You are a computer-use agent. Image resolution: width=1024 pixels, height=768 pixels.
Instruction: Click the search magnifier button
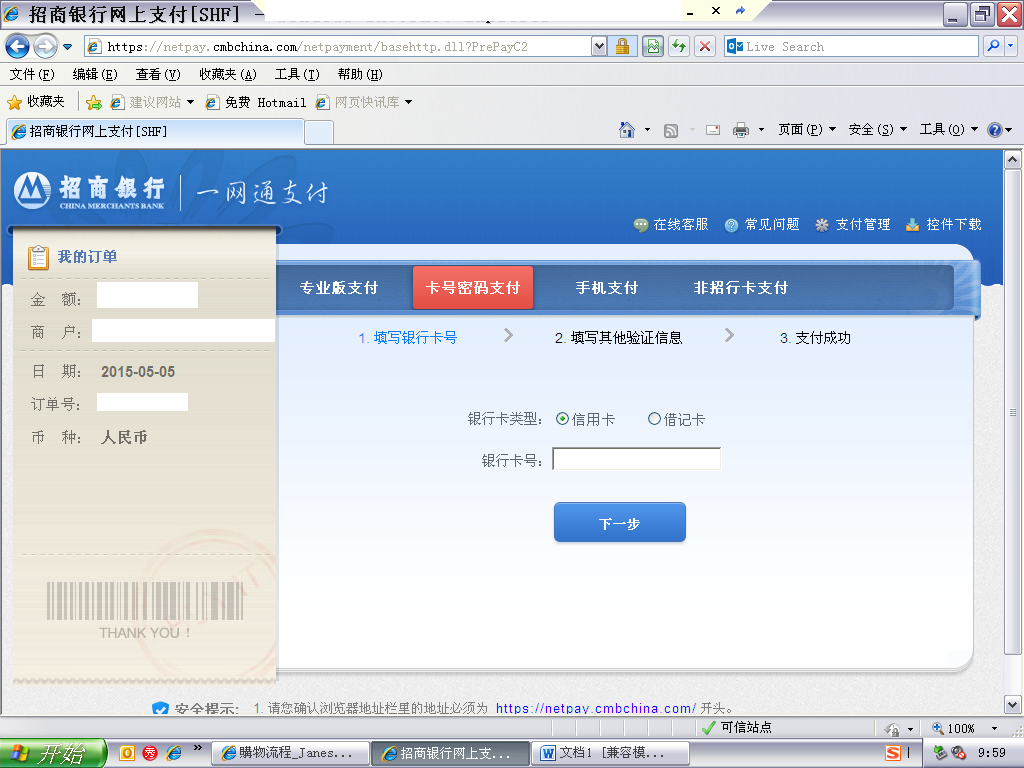[x=993, y=46]
